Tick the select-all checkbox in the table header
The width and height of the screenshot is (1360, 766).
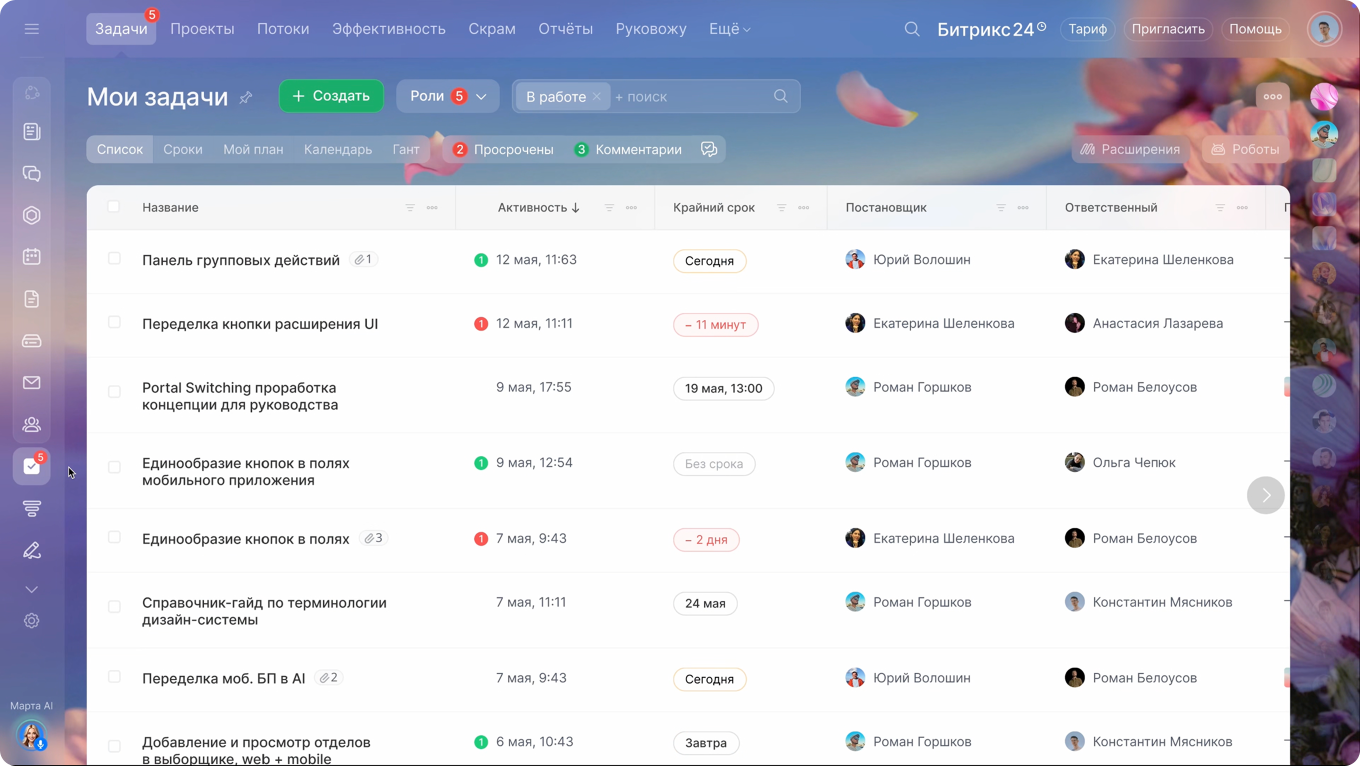click(113, 207)
